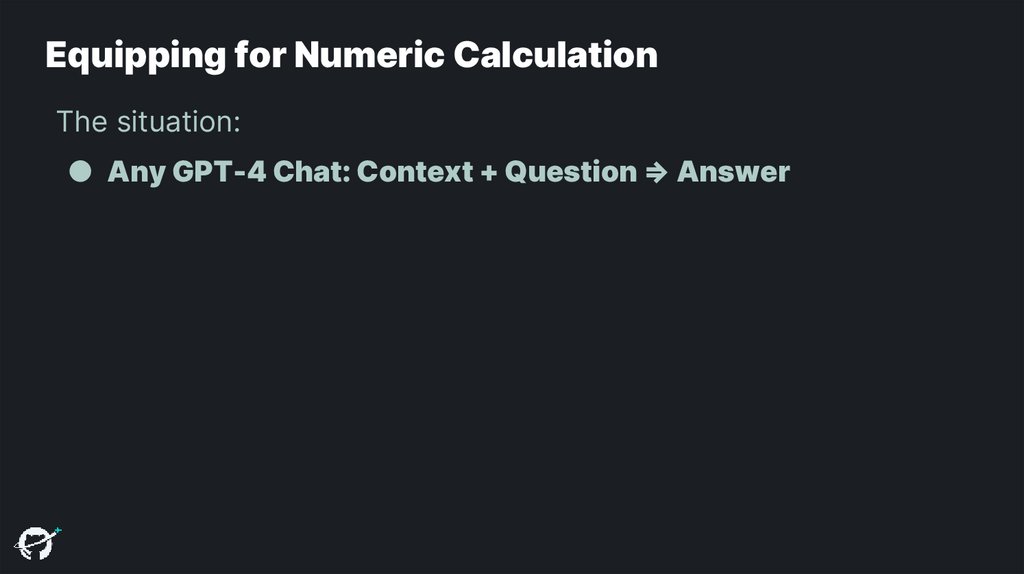Screen dimensions: 1024x574
Task: Click the double arrow symbol before Answer
Action: tap(656, 172)
